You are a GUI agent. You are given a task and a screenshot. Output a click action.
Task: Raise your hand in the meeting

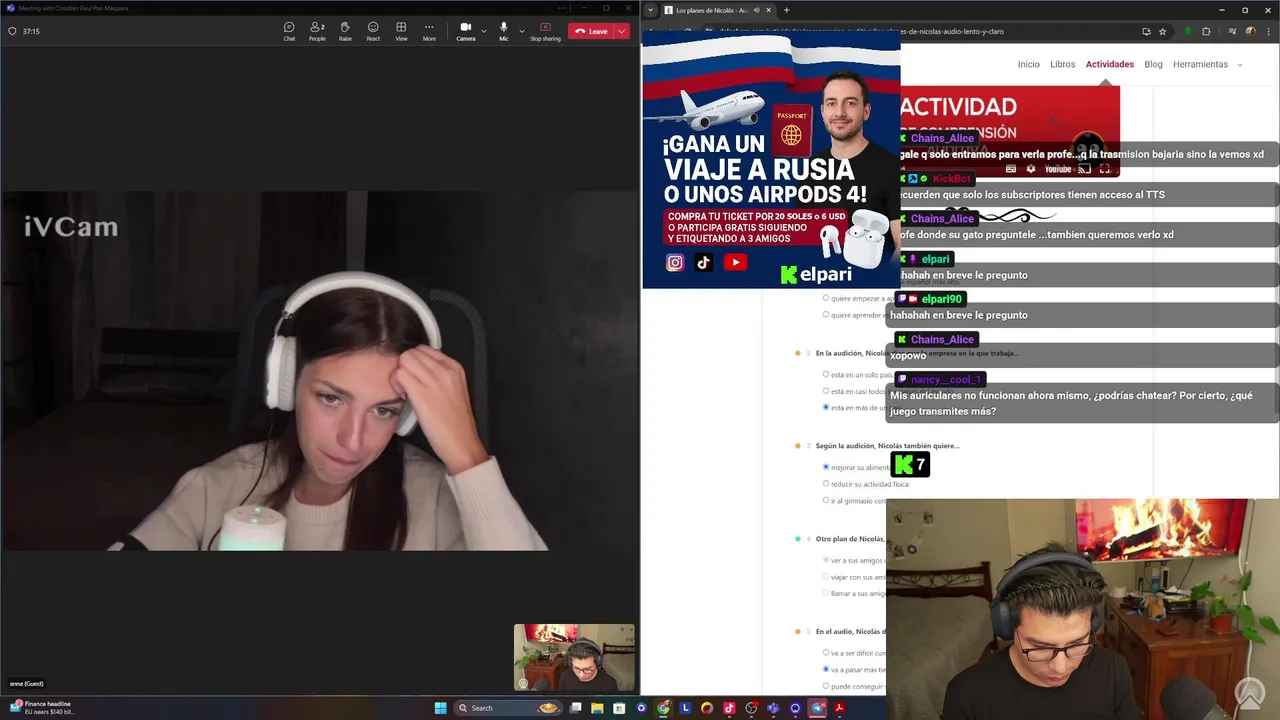[x=345, y=31]
